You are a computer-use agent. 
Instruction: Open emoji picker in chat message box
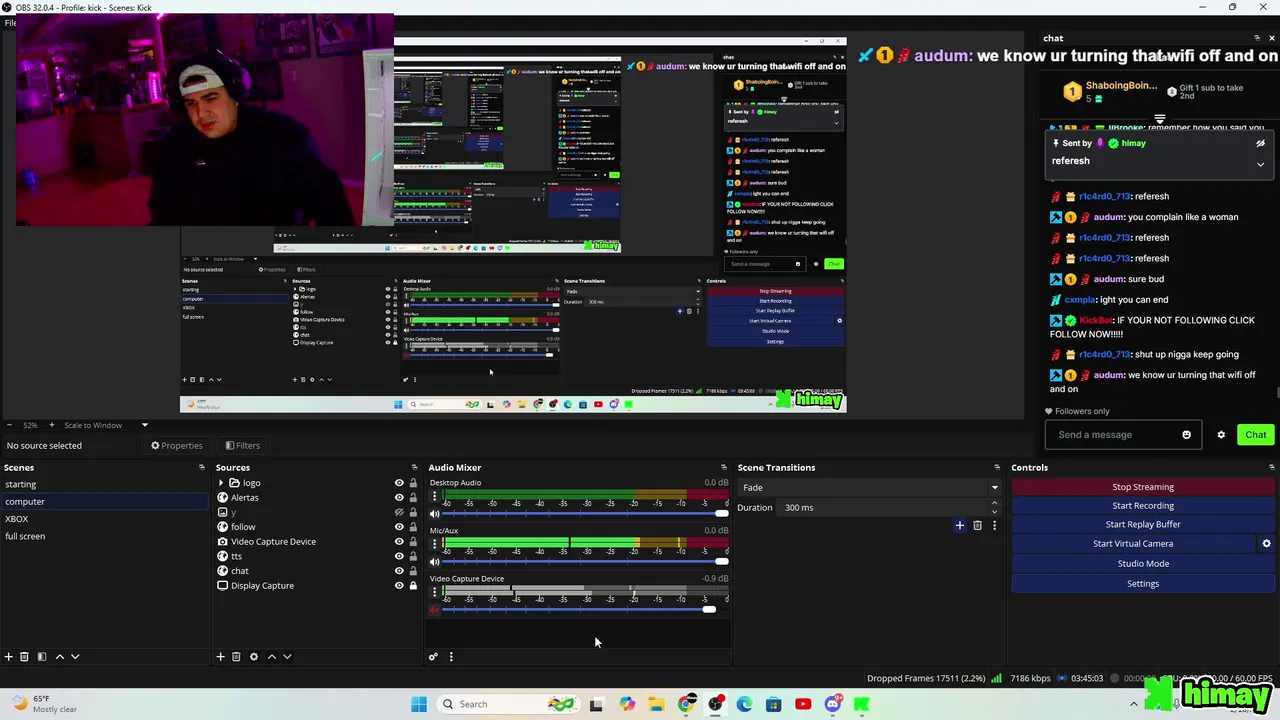click(1186, 435)
